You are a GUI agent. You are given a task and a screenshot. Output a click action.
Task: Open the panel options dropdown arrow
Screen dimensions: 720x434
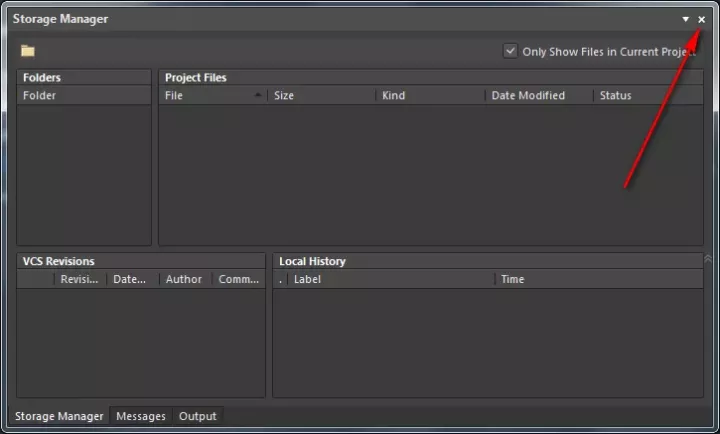click(x=685, y=19)
